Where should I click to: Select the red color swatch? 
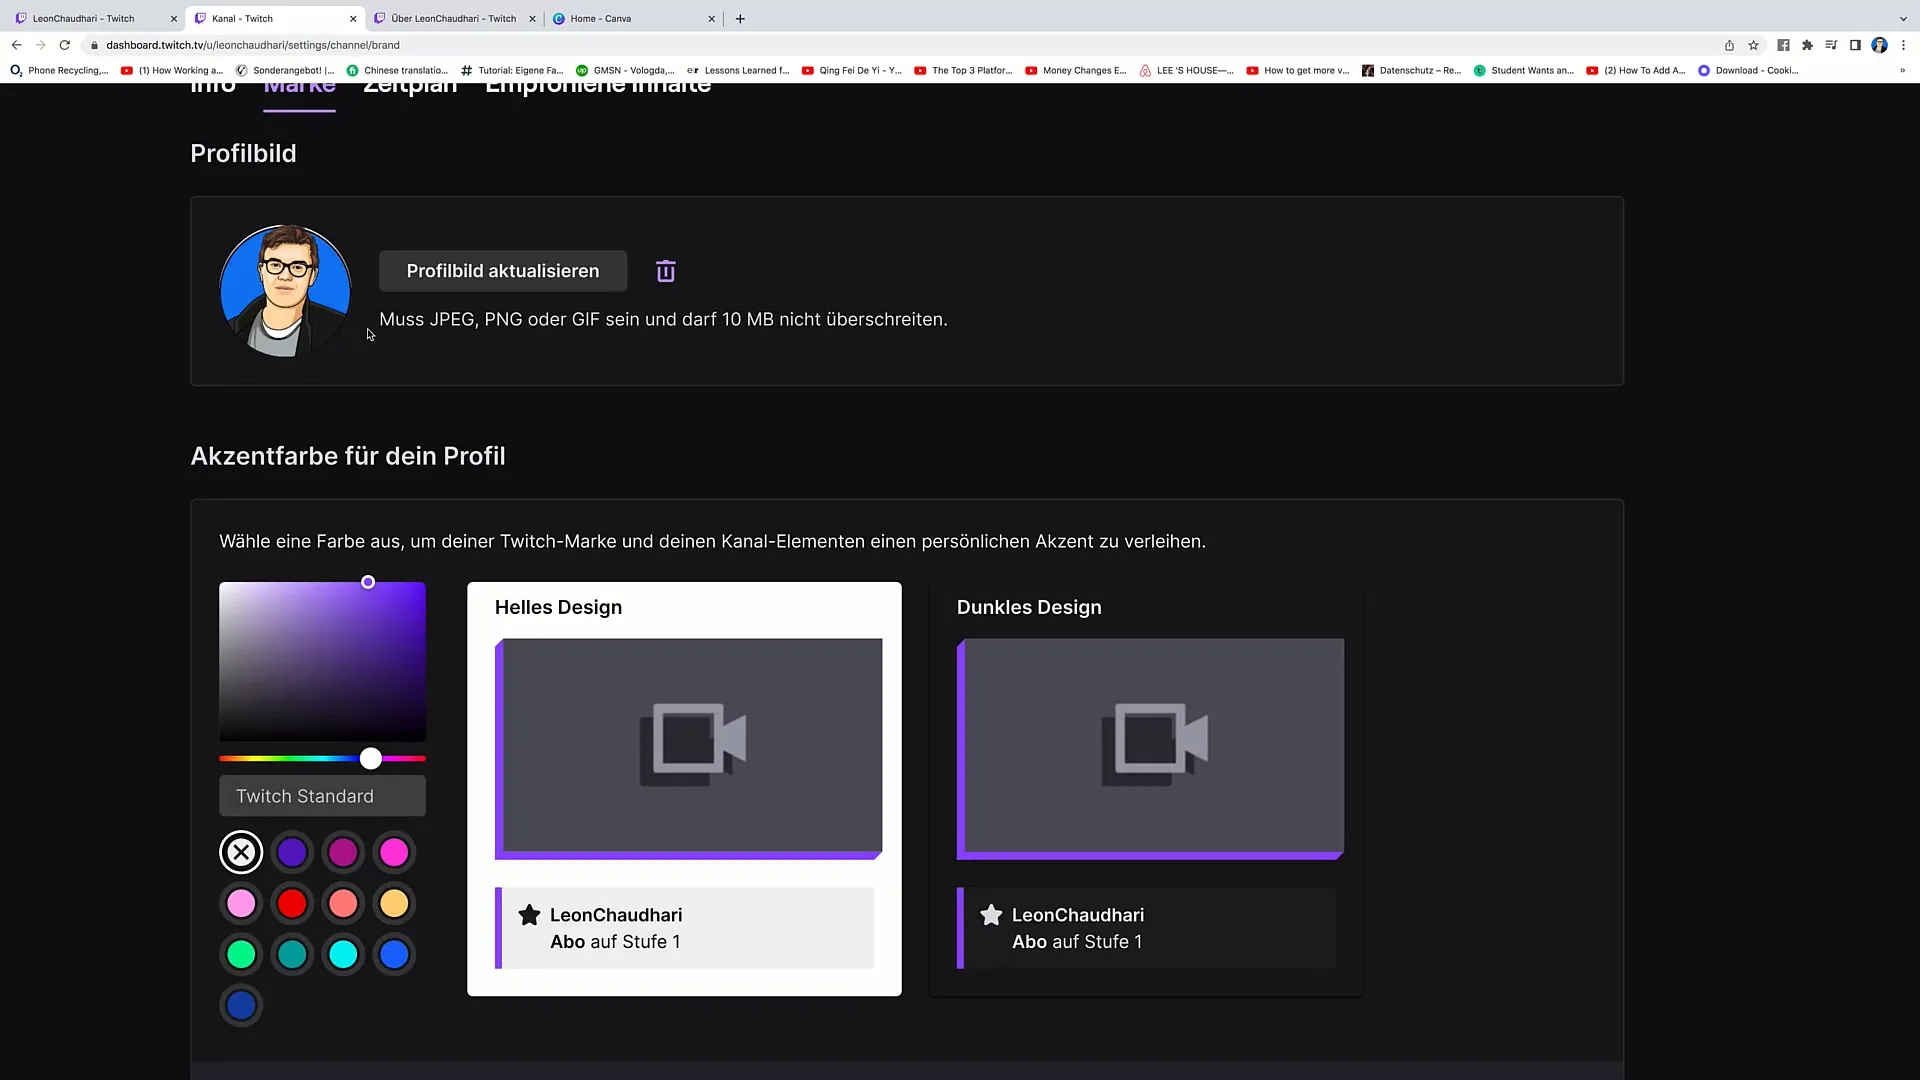point(291,903)
